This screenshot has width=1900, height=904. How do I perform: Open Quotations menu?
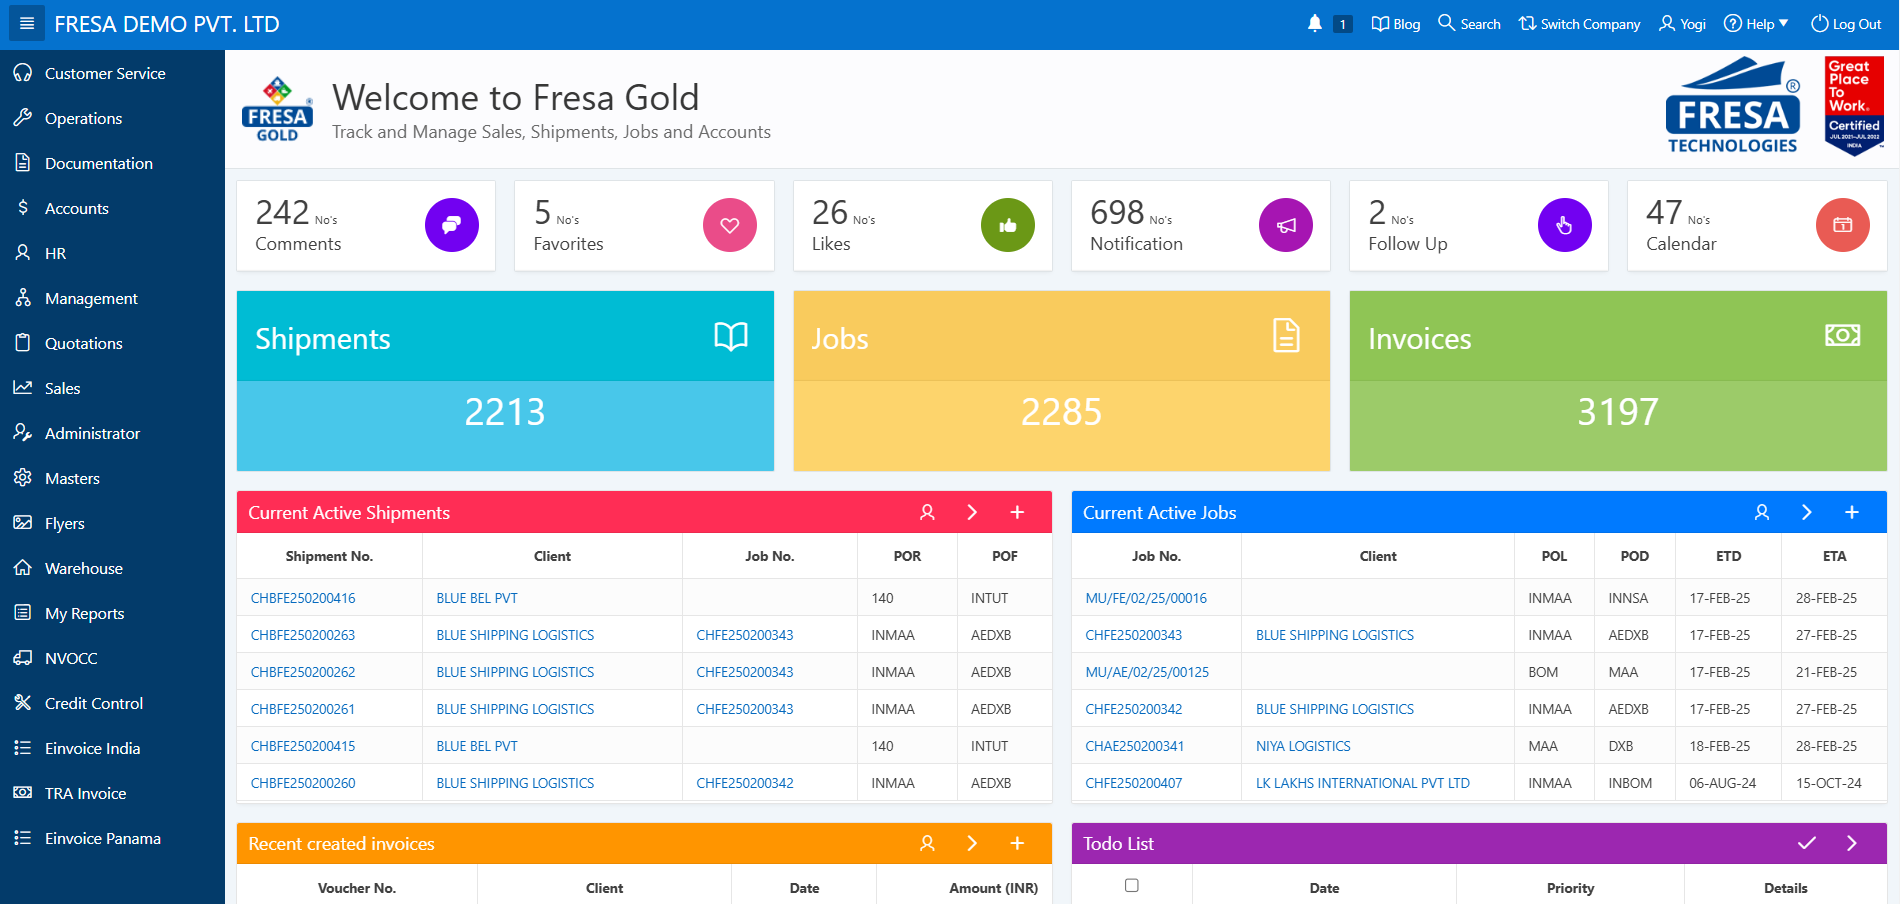tap(112, 343)
